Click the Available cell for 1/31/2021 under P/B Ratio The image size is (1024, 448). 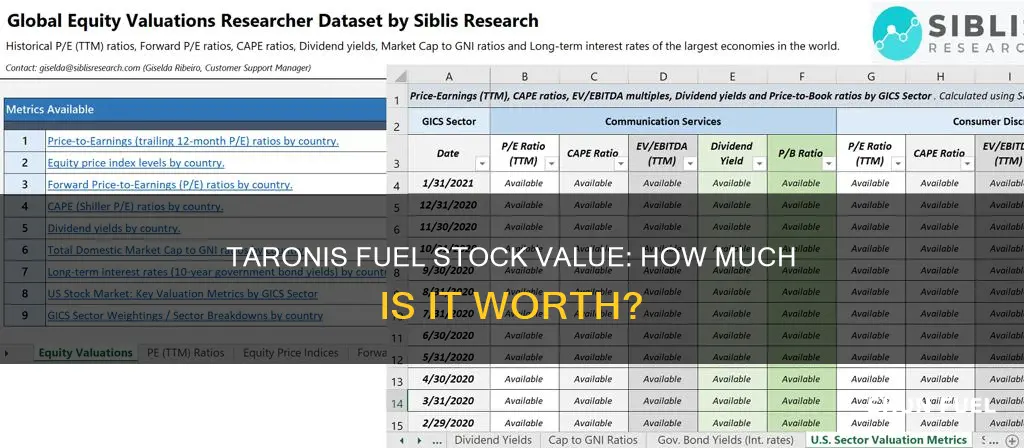(x=801, y=184)
